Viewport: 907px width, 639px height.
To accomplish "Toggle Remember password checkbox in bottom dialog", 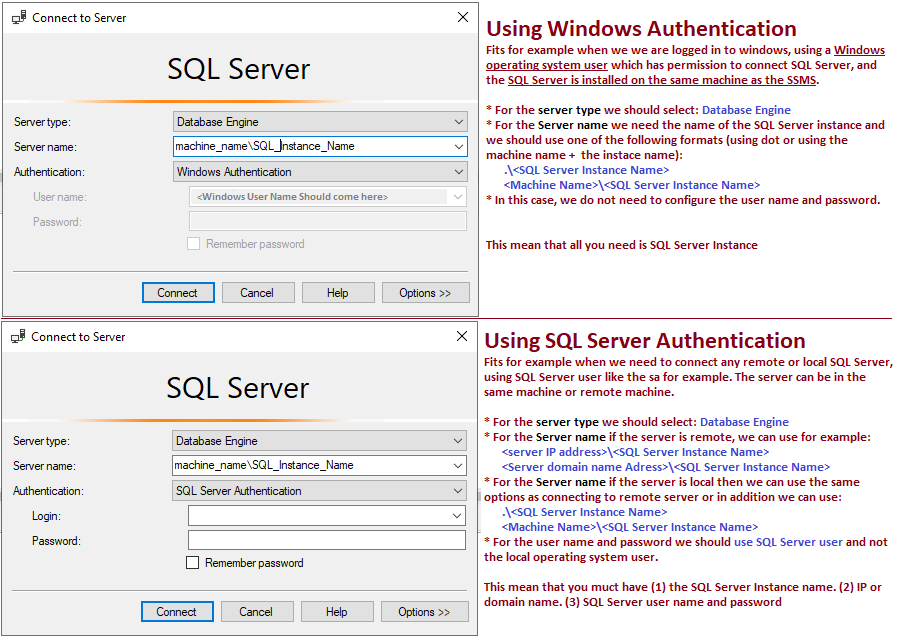I will pos(193,562).
